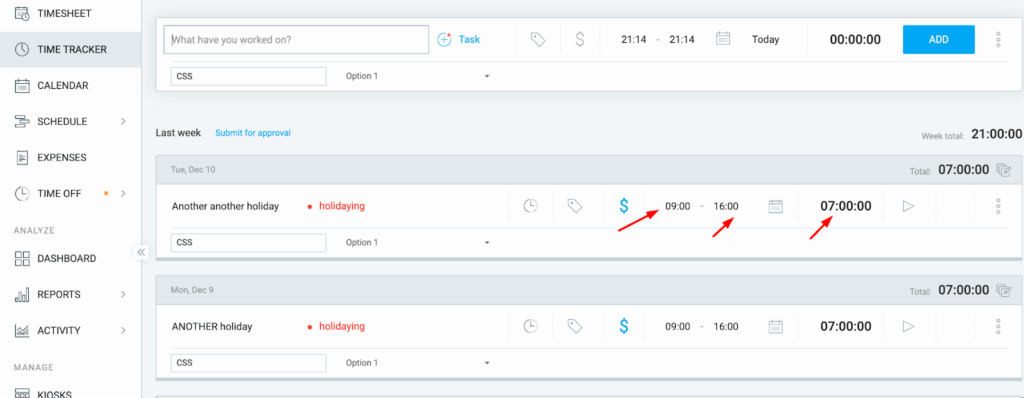Screen dimensions: 1024x398
Task: Toggle billable dollar sign in new entry bar
Action: pyautogui.click(x=579, y=39)
